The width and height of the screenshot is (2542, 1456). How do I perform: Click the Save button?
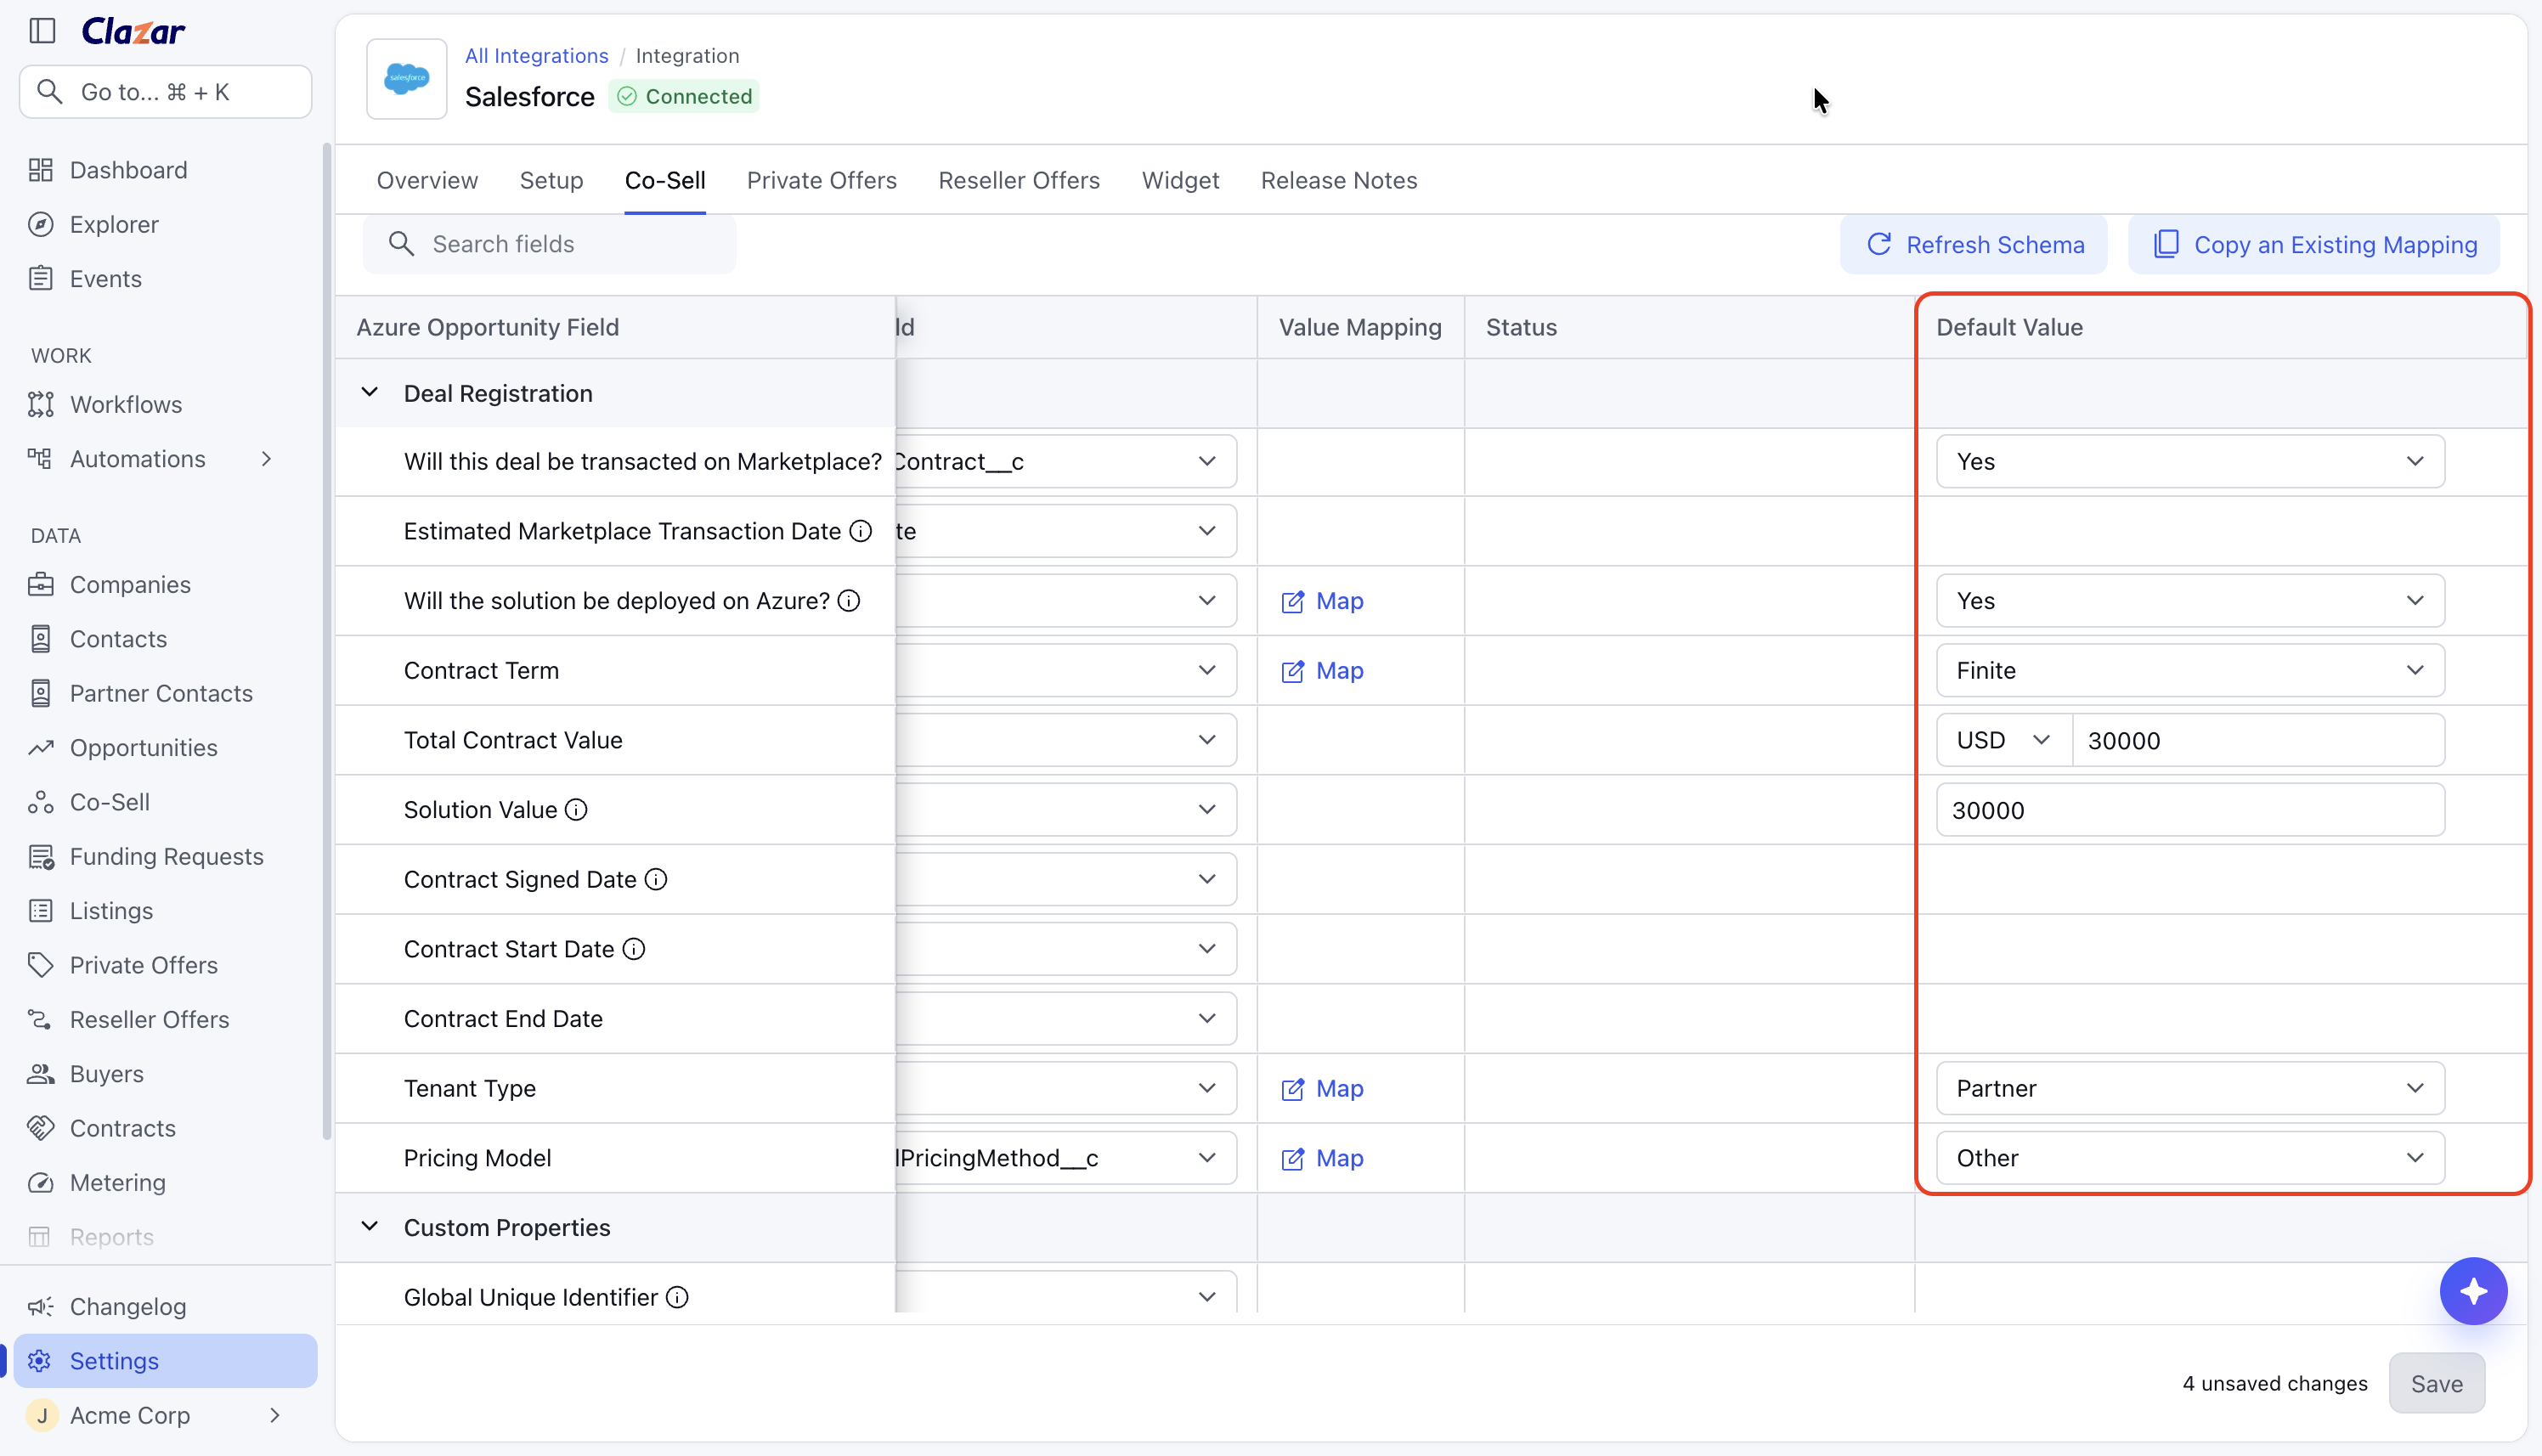[2436, 1384]
